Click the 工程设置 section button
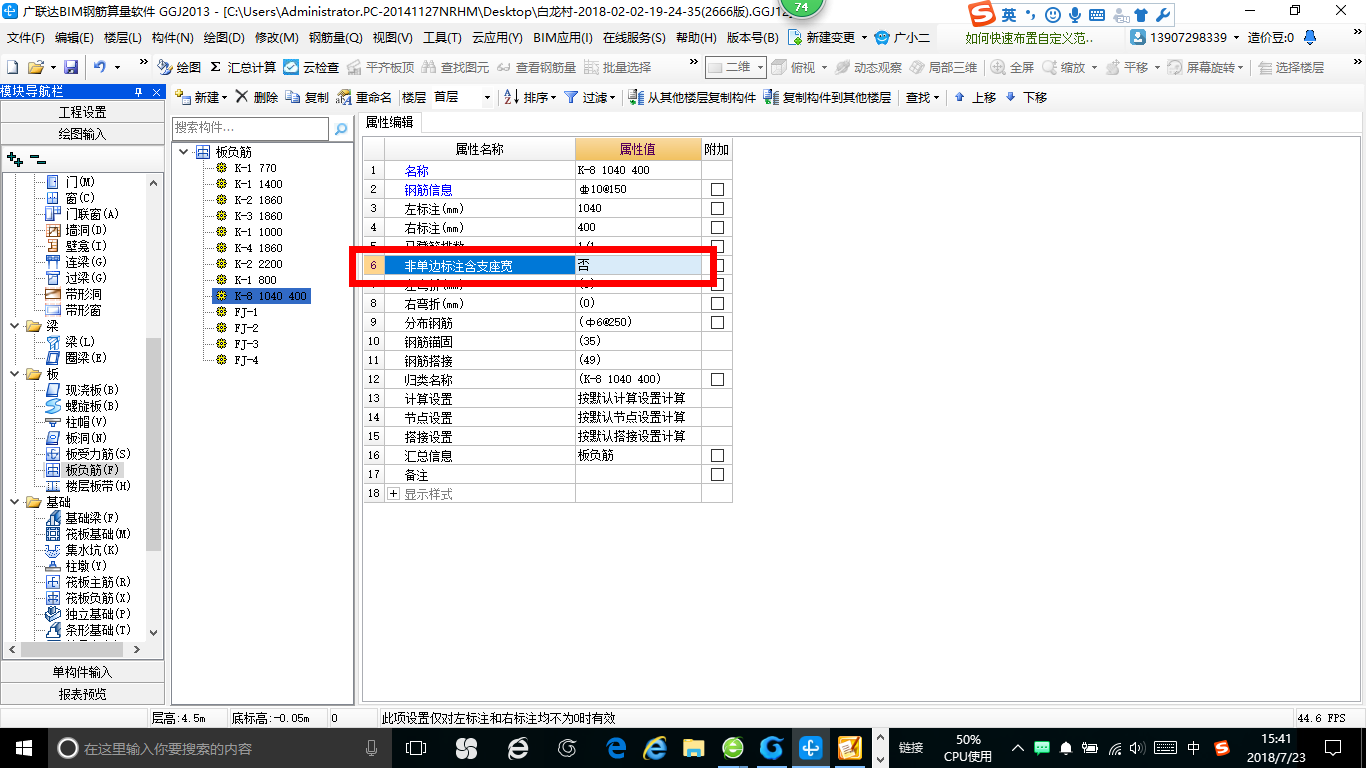This screenshot has height=768, width=1366. [x=82, y=112]
